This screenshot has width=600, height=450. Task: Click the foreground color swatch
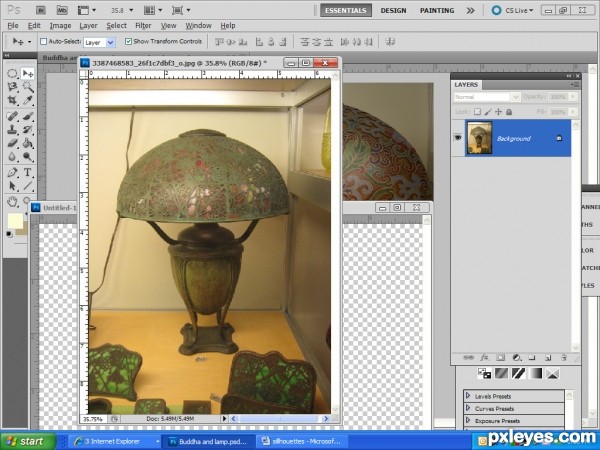tap(15, 221)
